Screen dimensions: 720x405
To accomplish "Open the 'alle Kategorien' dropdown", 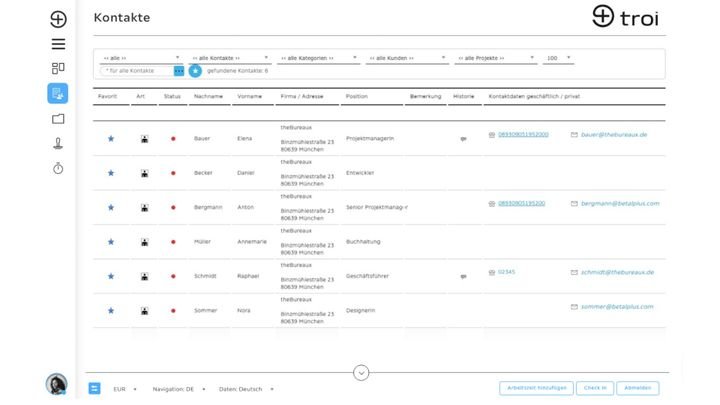I will pyautogui.click(x=319, y=58).
